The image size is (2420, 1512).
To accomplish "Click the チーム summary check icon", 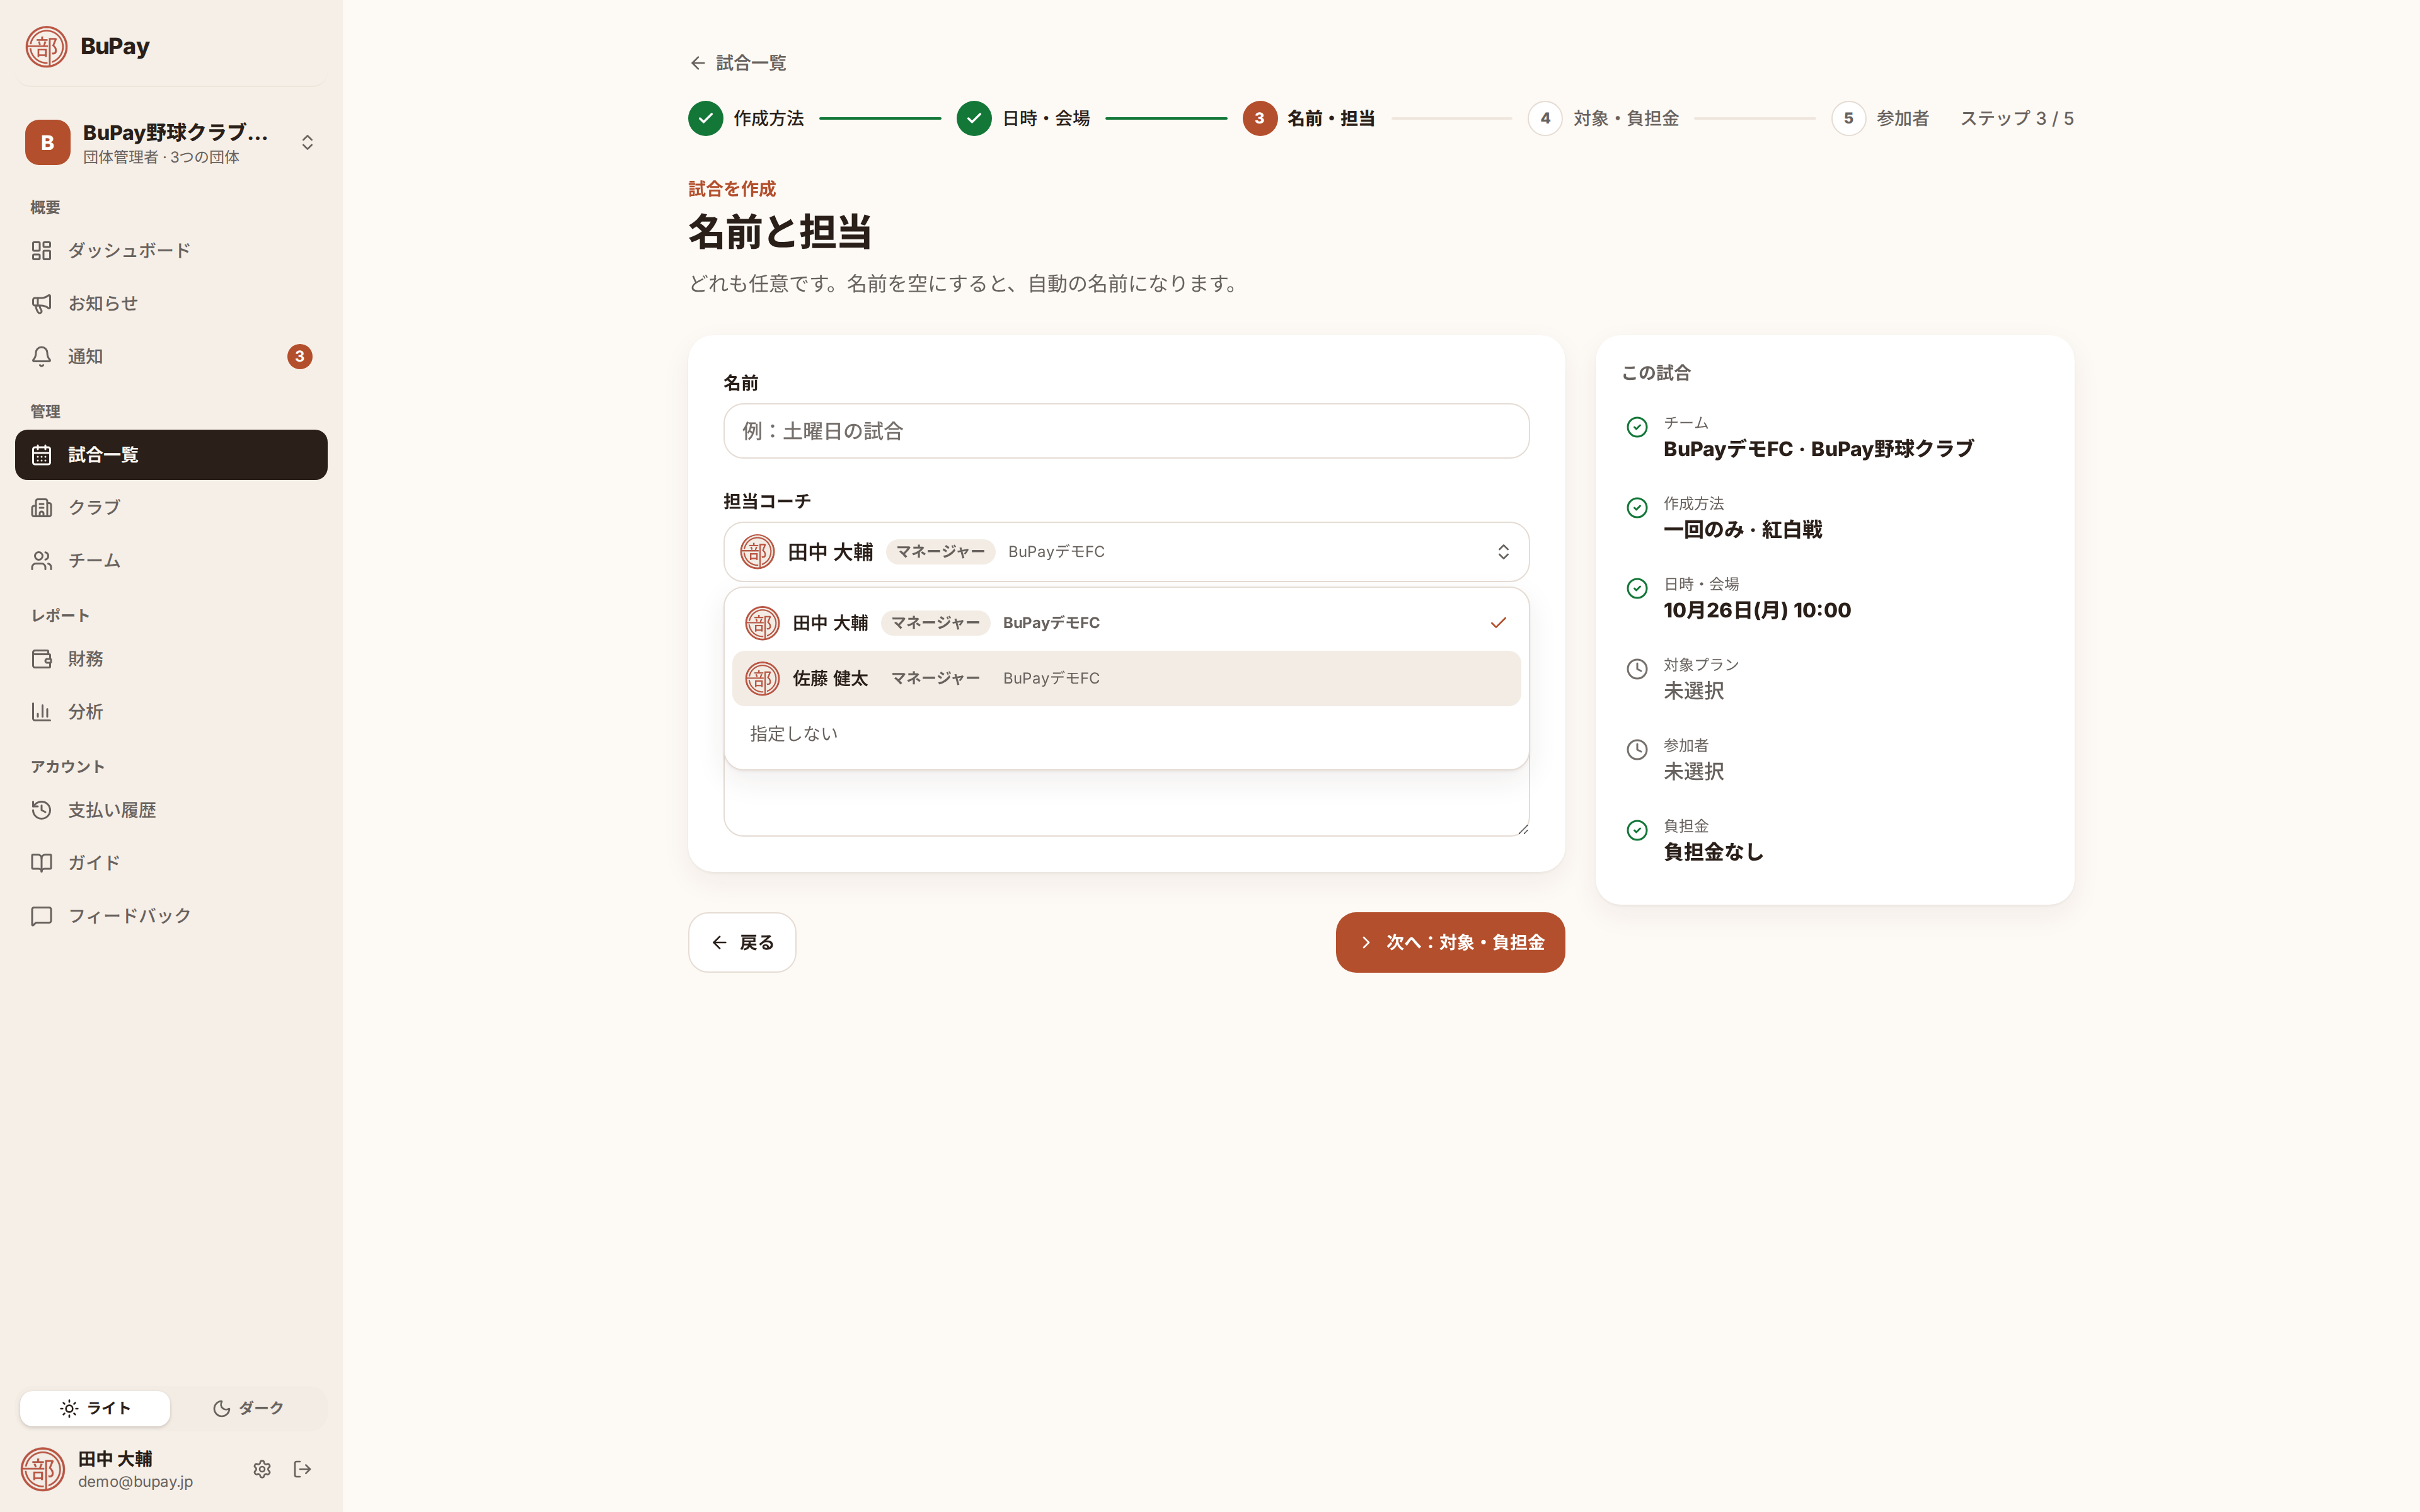I will (1637, 427).
